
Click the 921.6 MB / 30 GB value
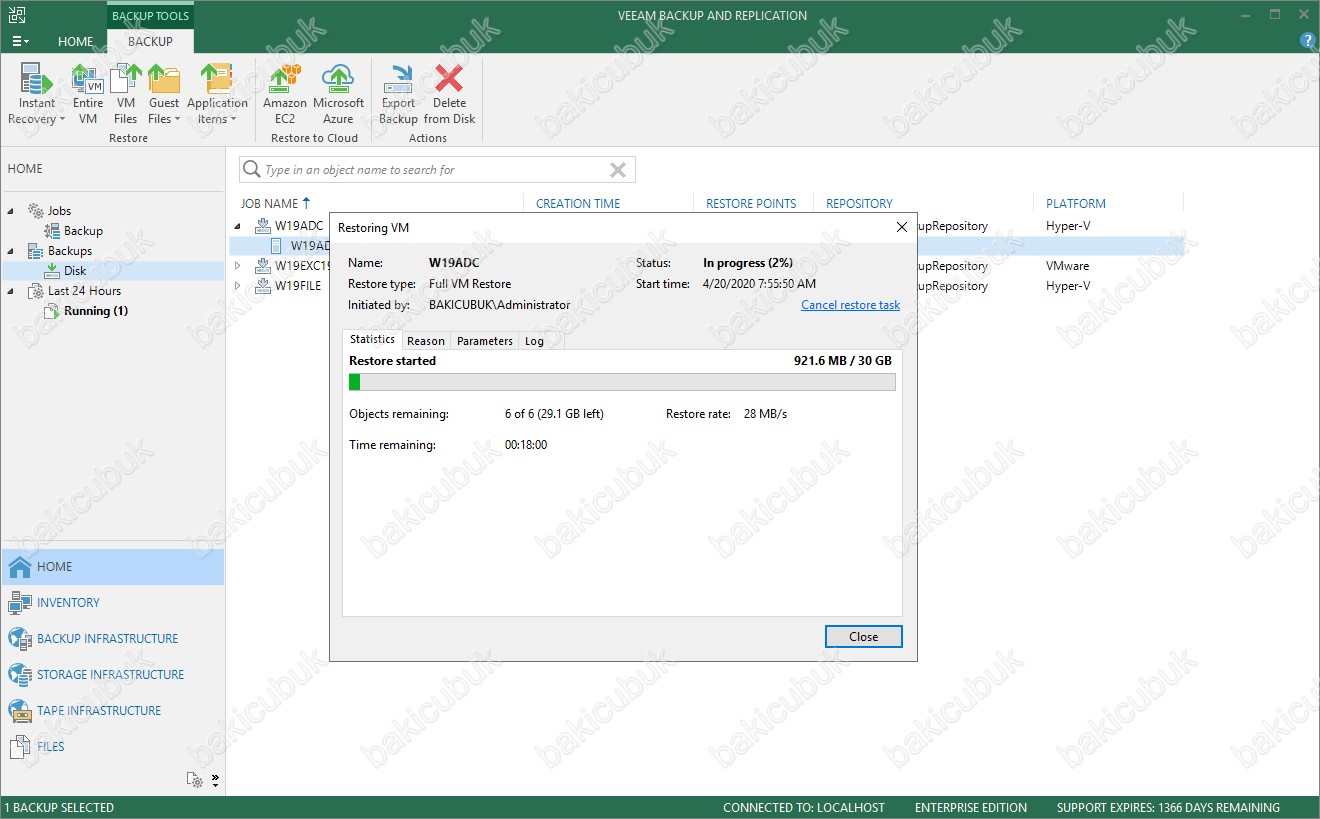[x=842, y=361]
